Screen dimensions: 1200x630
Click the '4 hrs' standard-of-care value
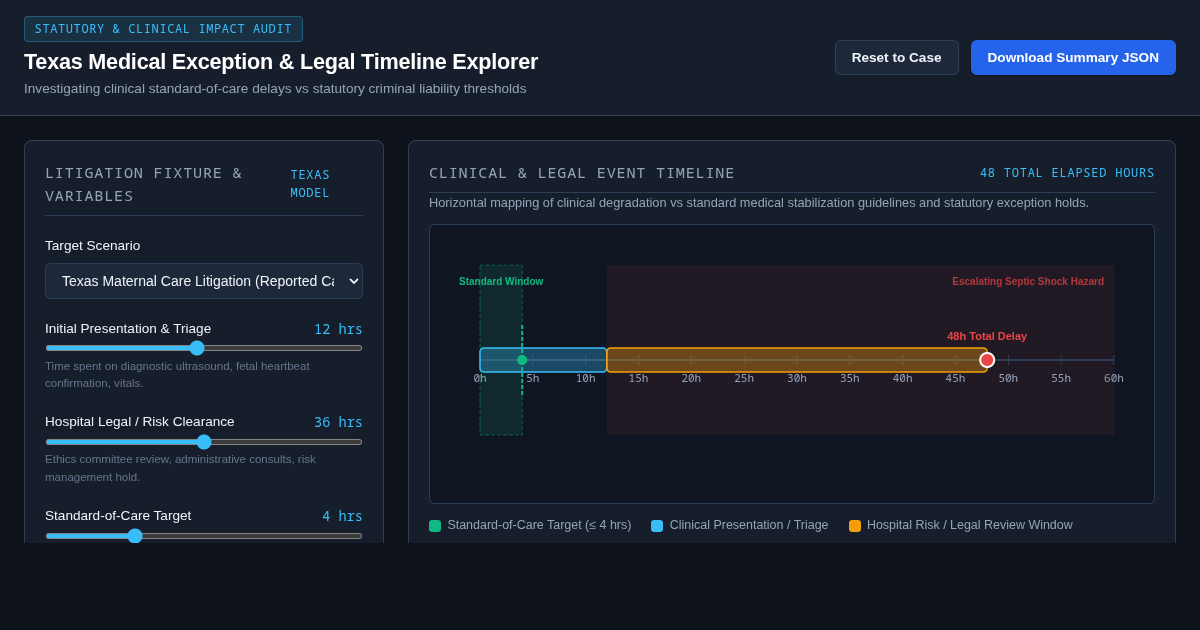point(342,516)
